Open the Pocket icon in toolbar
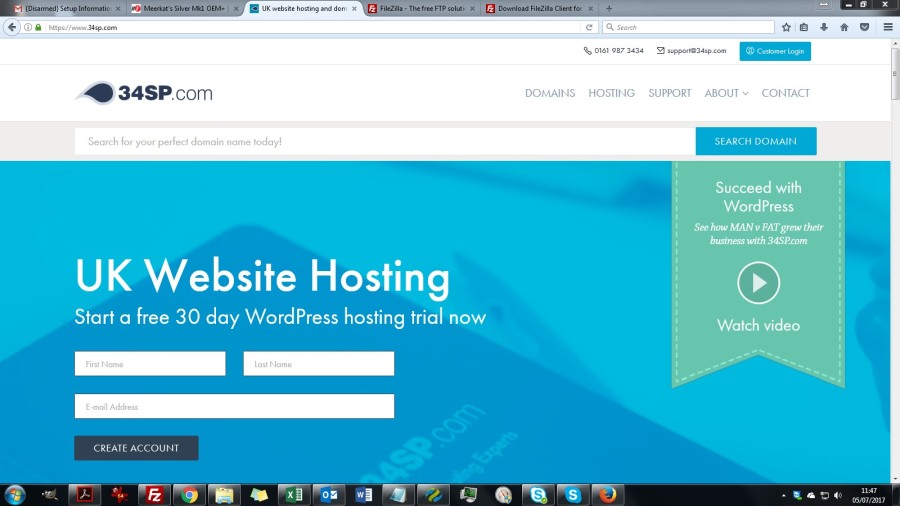The height and width of the screenshot is (506, 900). click(x=864, y=27)
